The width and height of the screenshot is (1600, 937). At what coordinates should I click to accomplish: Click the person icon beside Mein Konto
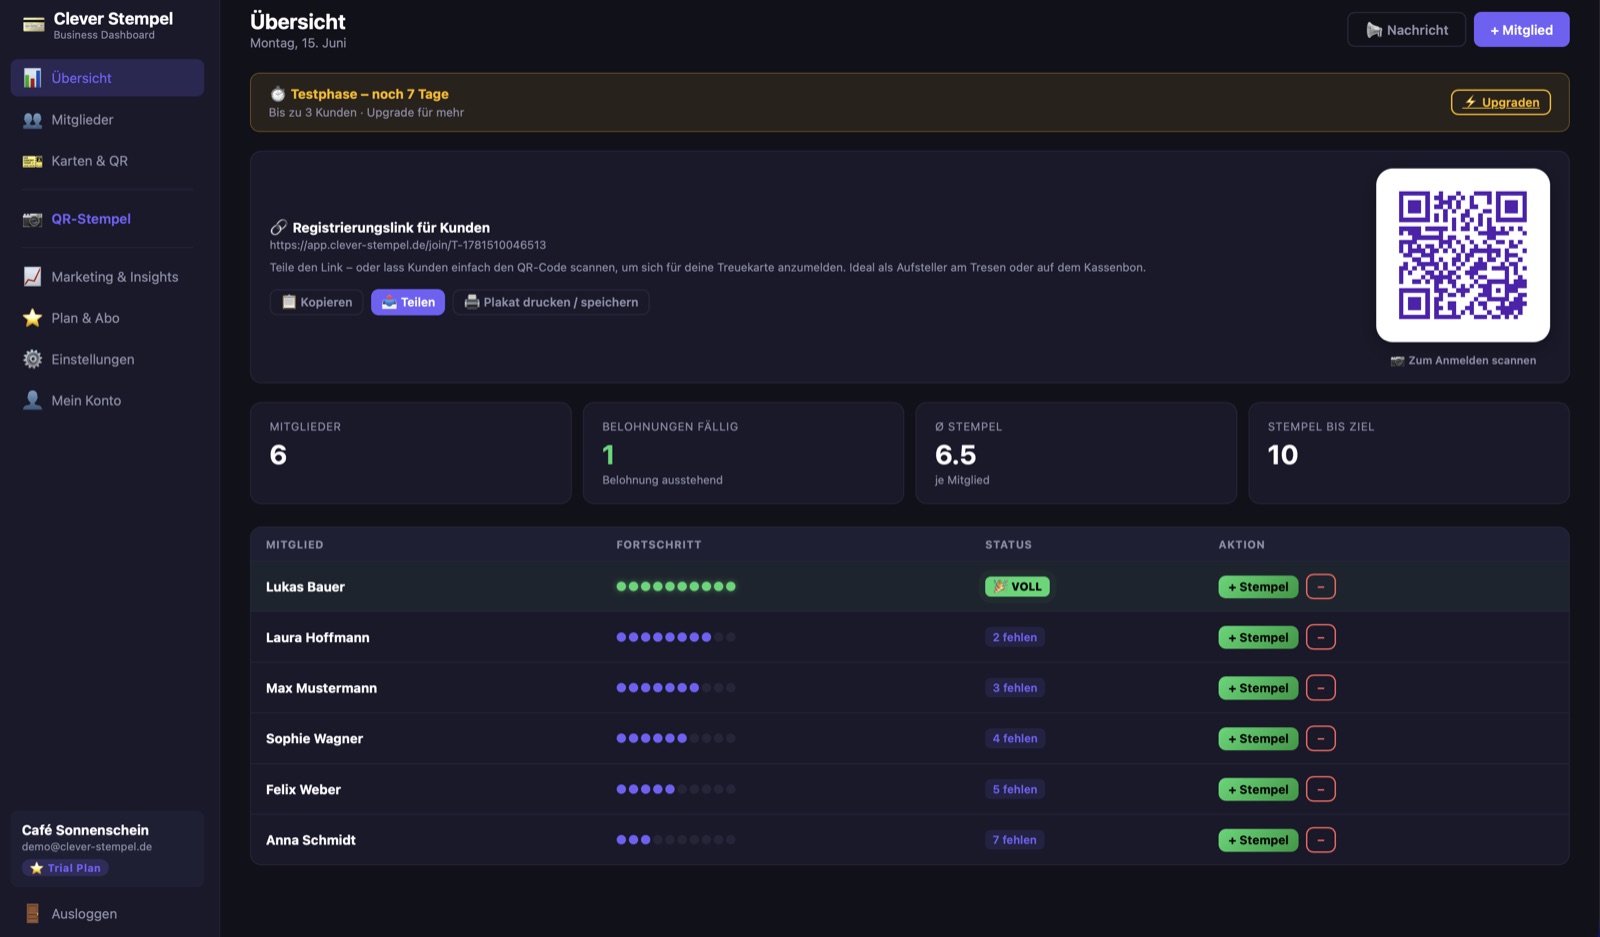pyautogui.click(x=33, y=400)
